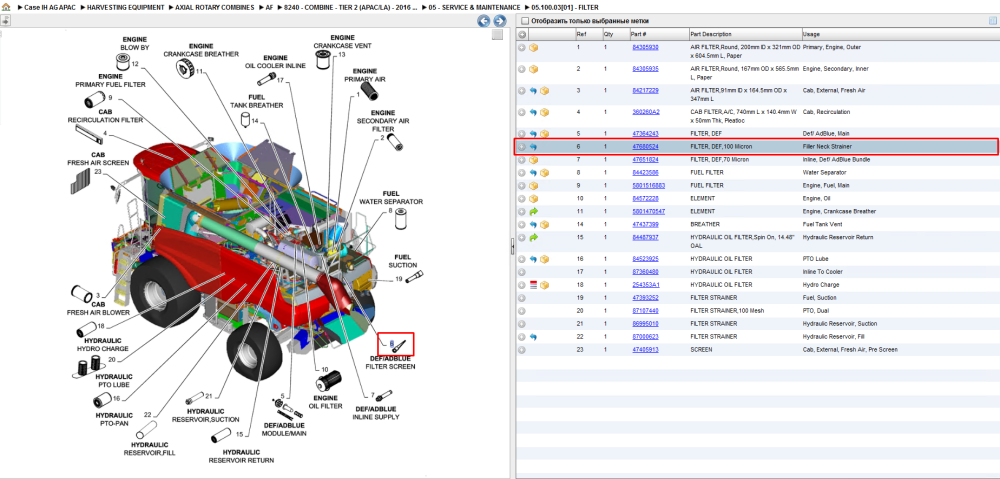Open part number 47364243 link

click(x=645, y=133)
